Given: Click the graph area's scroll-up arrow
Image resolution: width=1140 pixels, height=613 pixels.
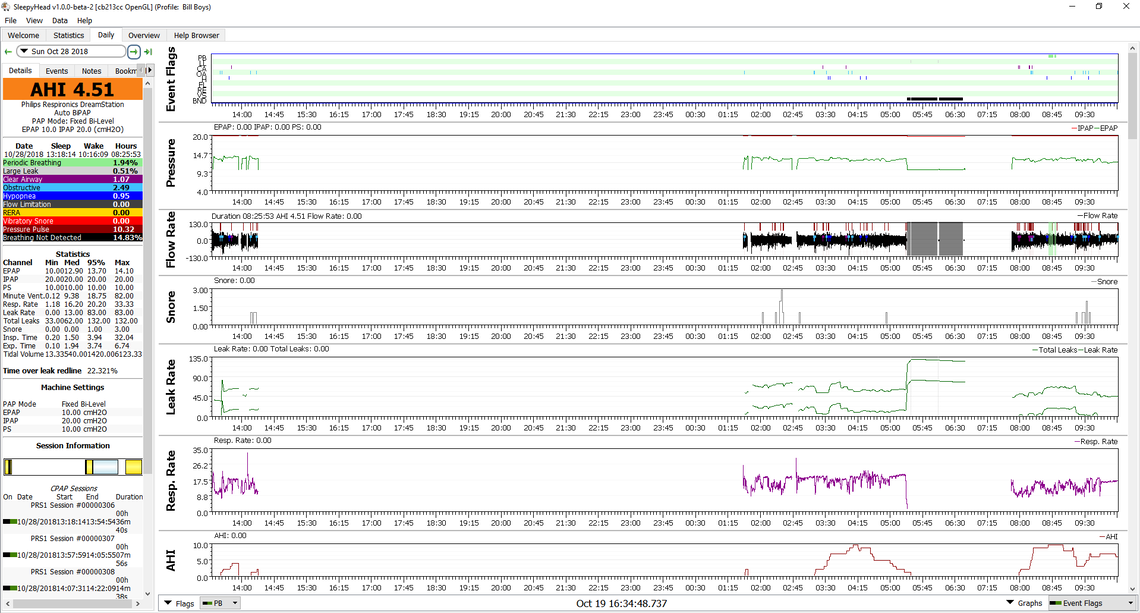Looking at the screenshot, I should pyautogui.click(x=1132, y=49).
